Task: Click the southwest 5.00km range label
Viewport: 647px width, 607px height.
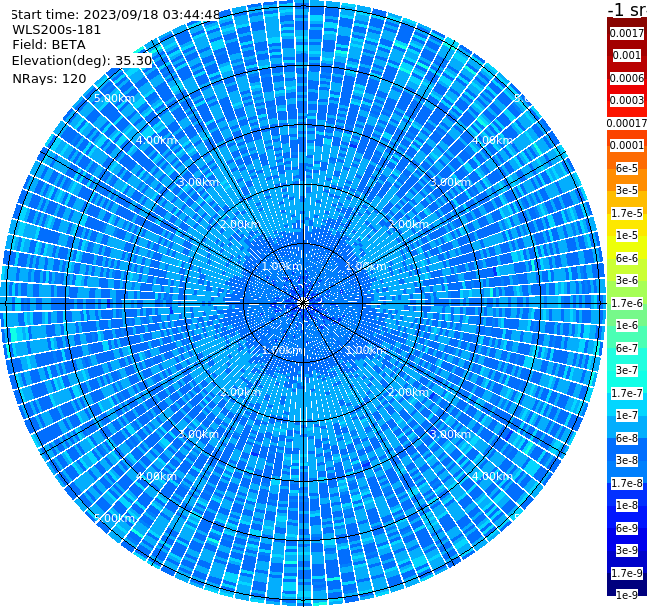Action: click(114, 518)
